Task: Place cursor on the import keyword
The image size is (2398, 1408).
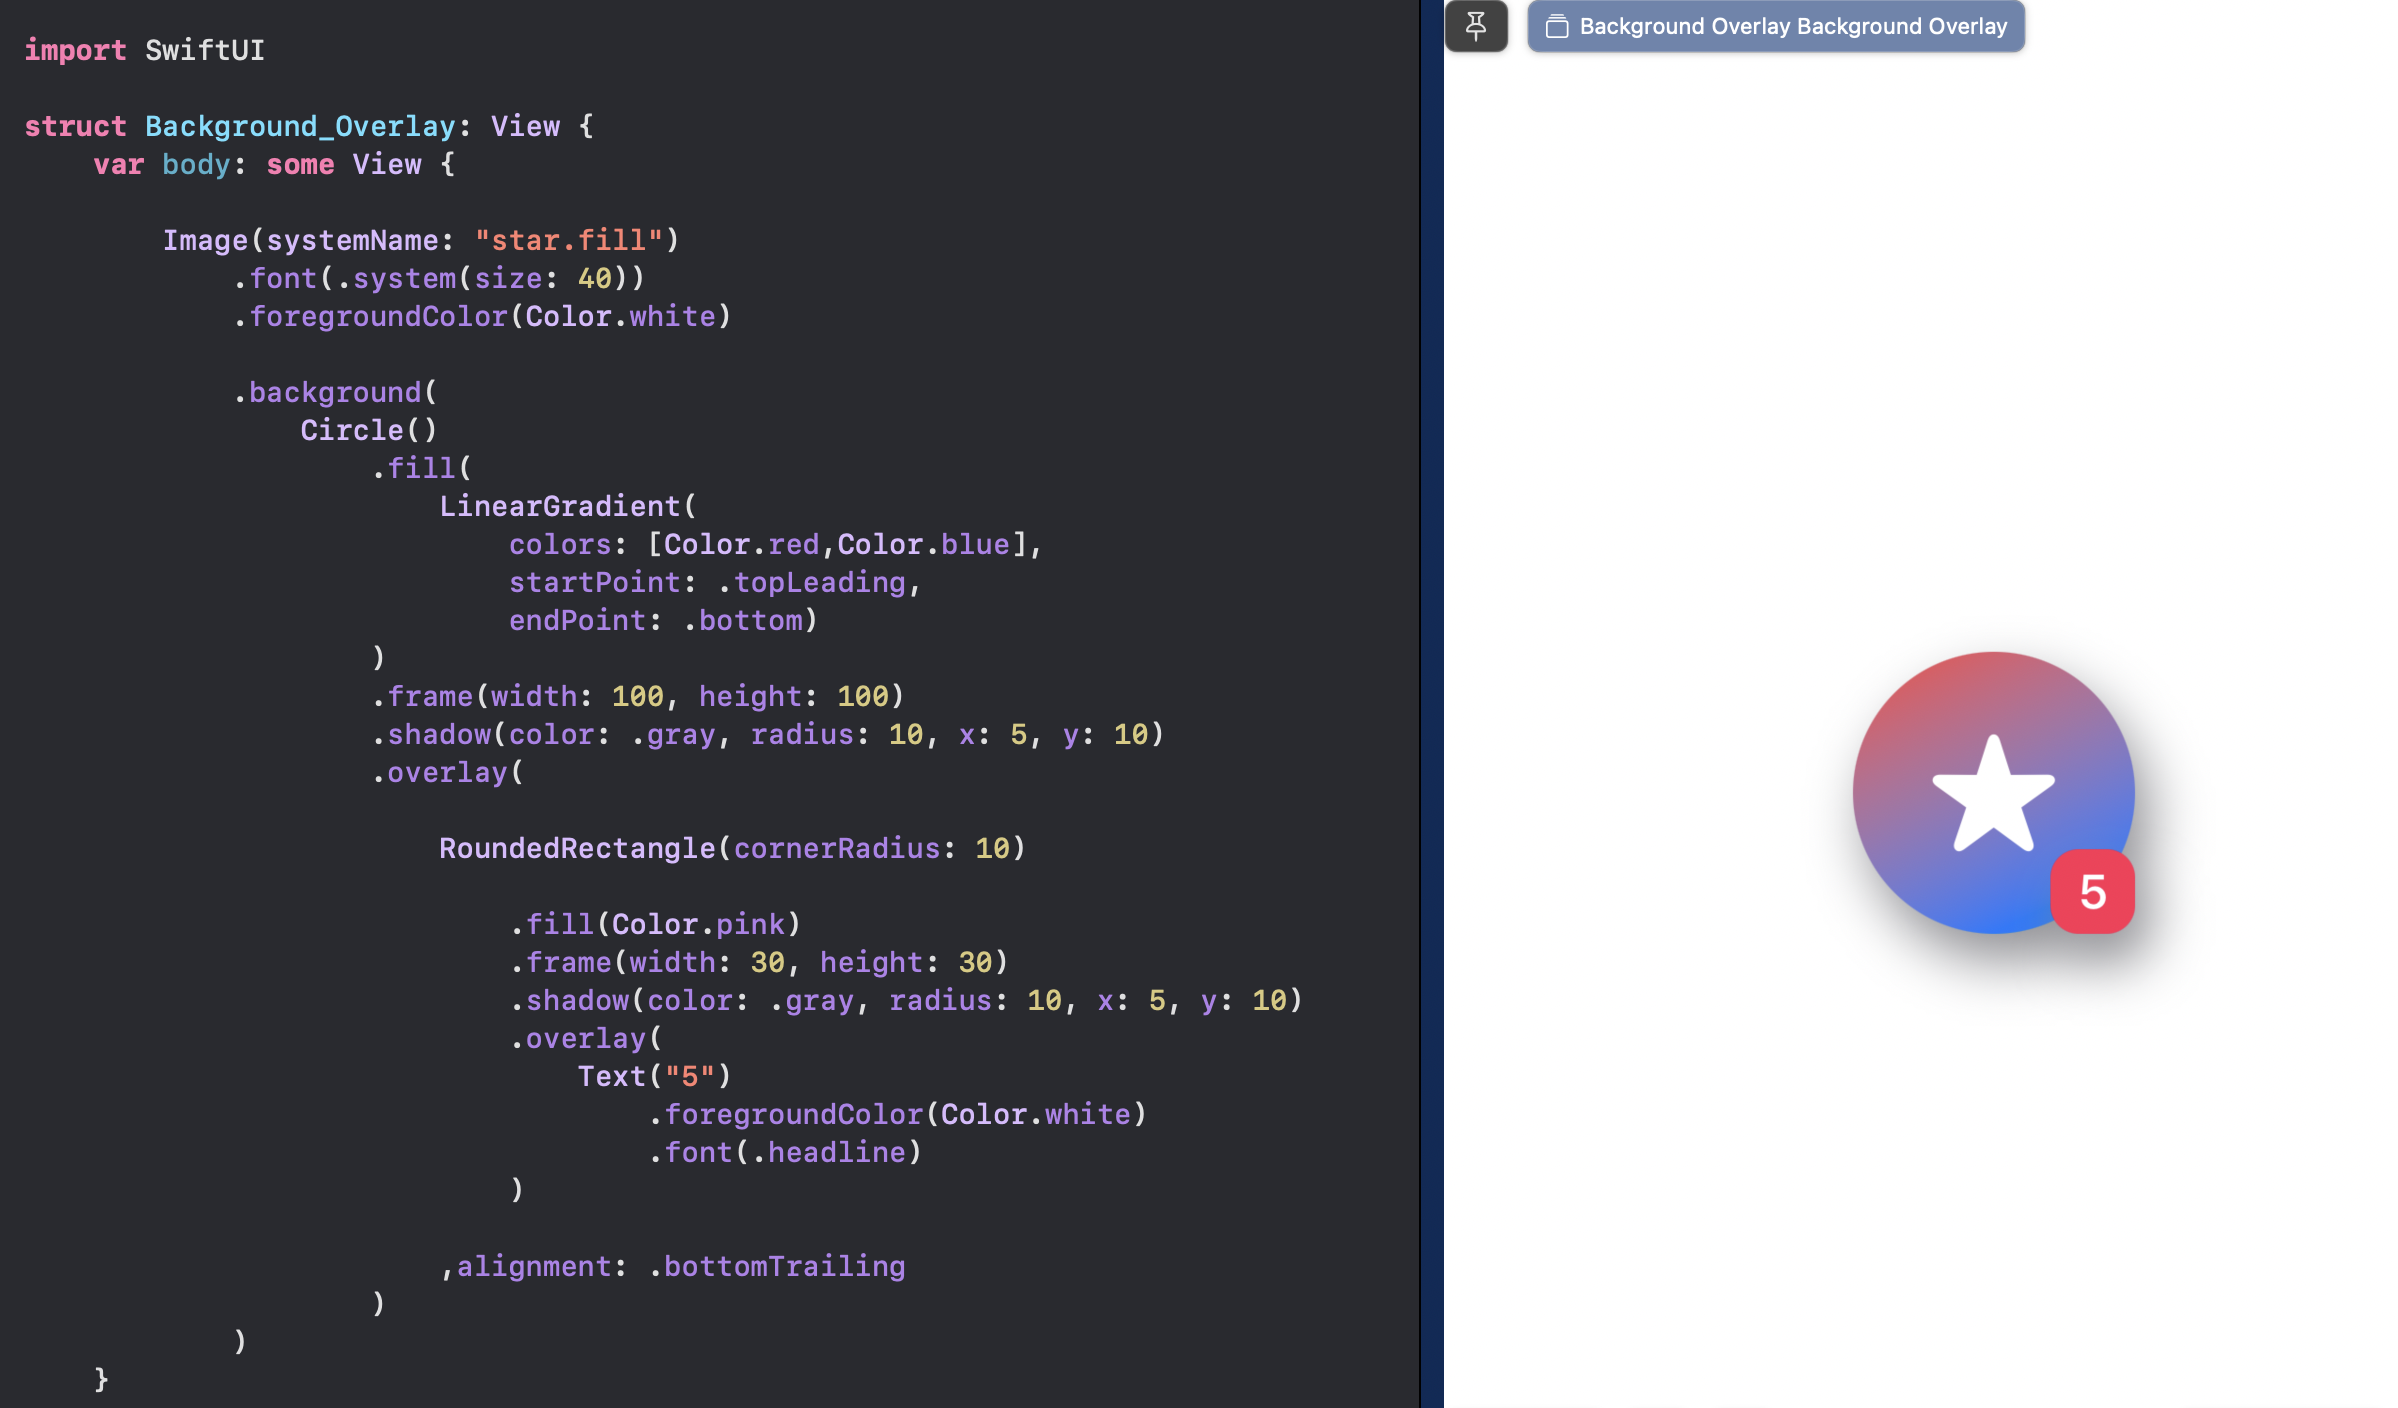Action: [75, 50]
